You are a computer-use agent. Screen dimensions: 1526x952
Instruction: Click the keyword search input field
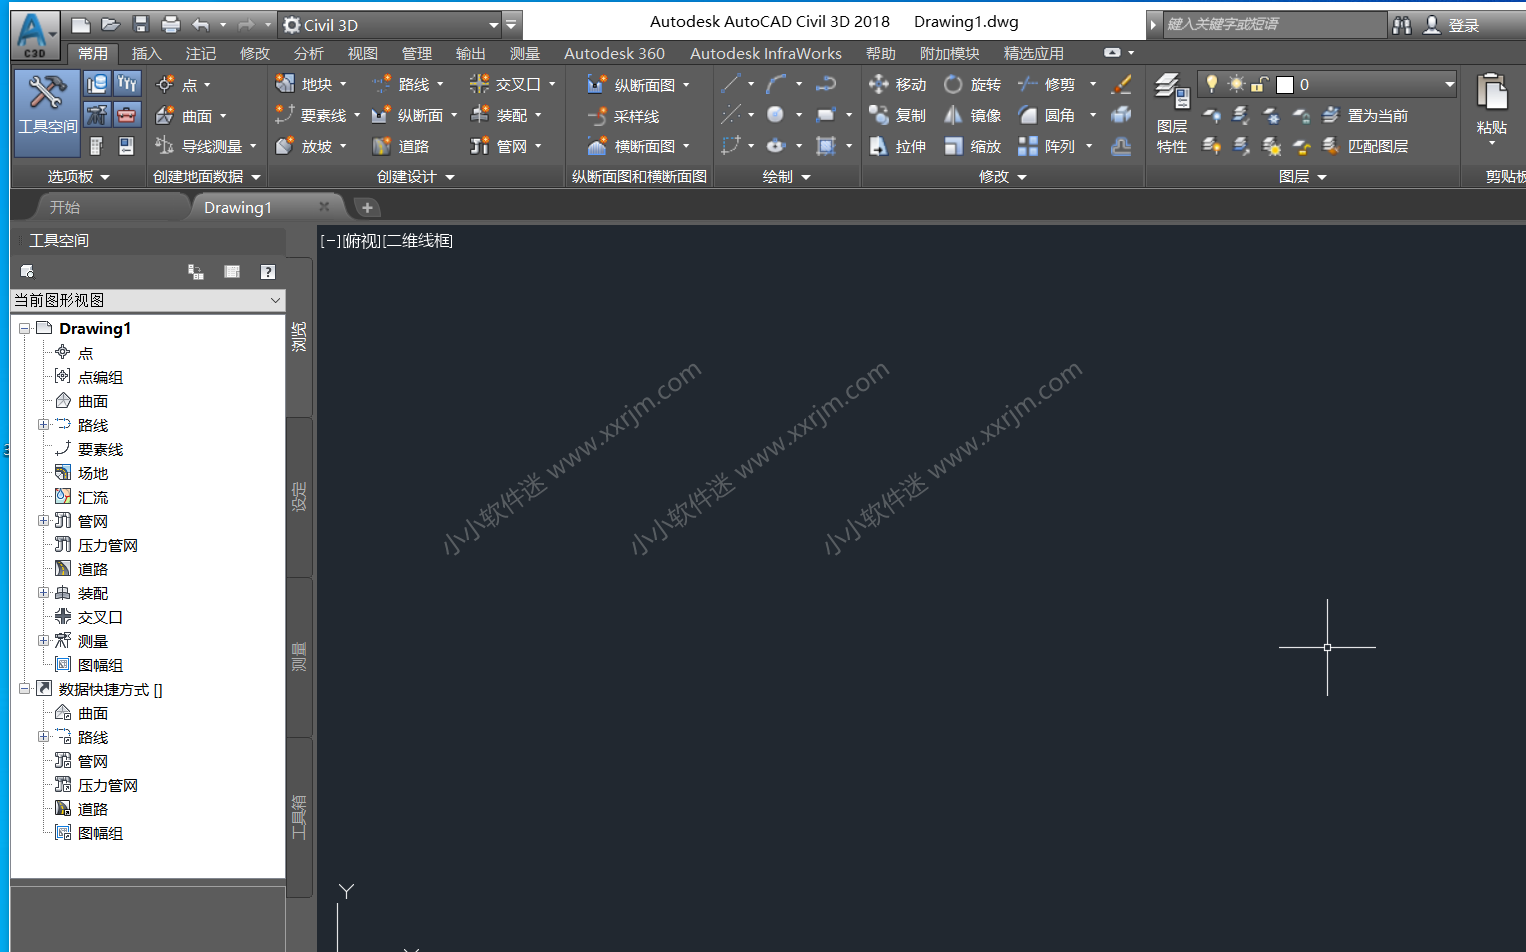1274,24
